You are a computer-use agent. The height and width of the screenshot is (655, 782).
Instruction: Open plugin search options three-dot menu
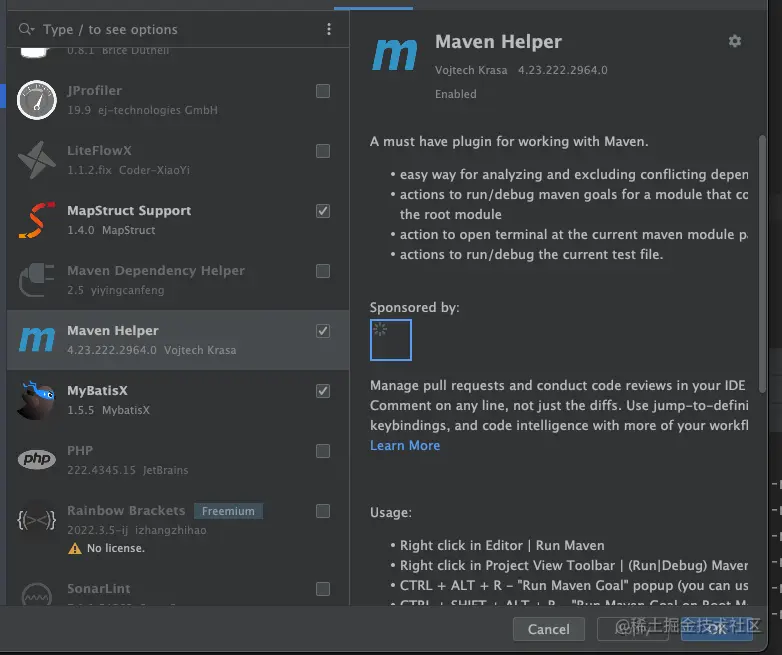pos(329,29)
